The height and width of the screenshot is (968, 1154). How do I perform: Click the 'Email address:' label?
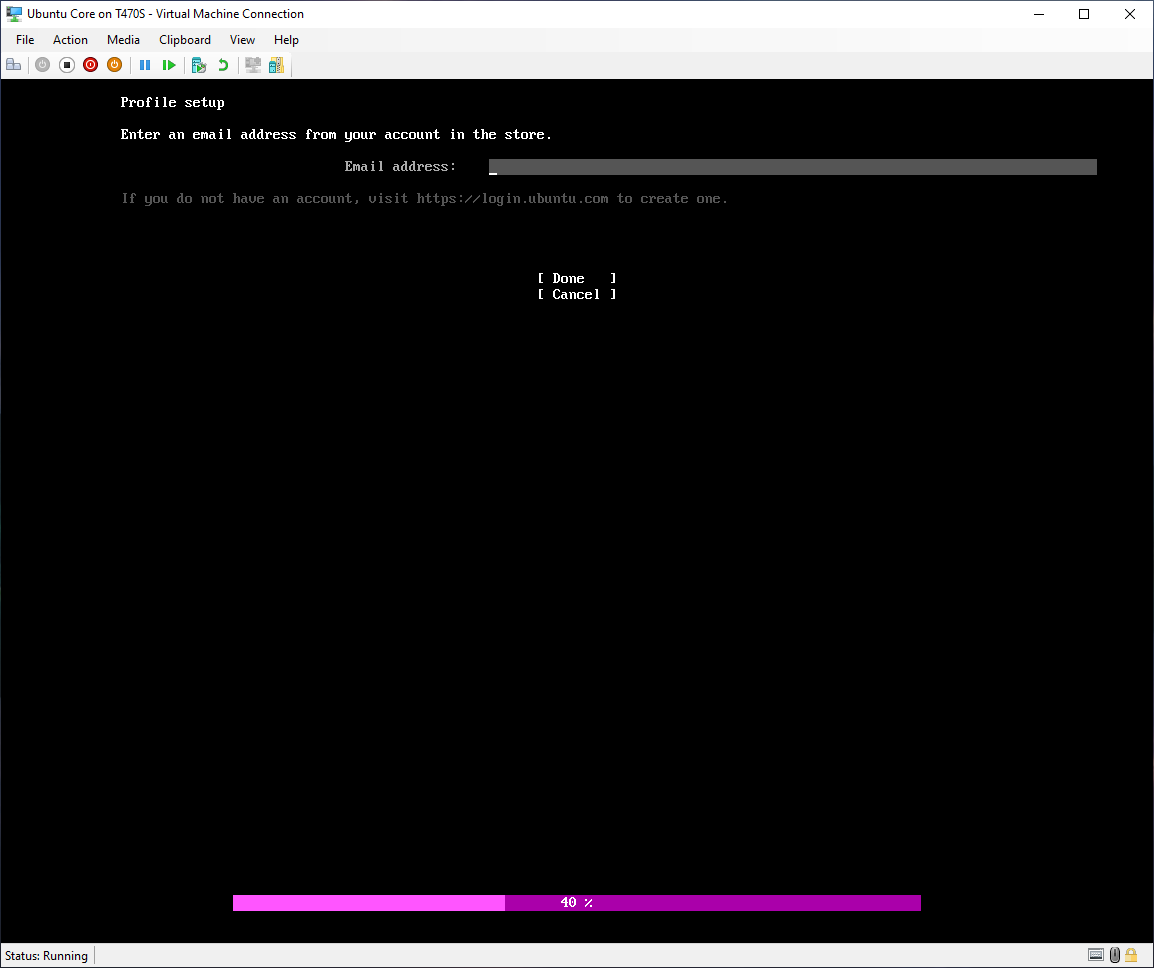click(x=400, y=166)
